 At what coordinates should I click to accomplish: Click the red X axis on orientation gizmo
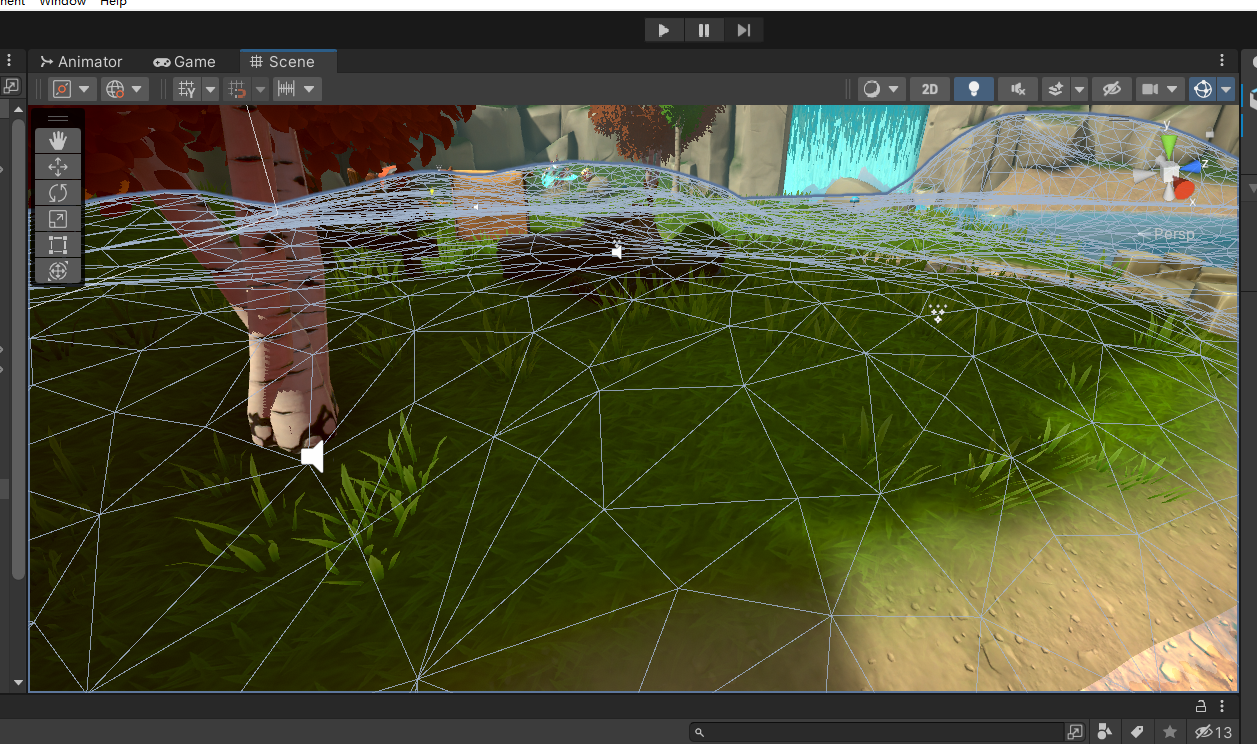(1184, 188)
